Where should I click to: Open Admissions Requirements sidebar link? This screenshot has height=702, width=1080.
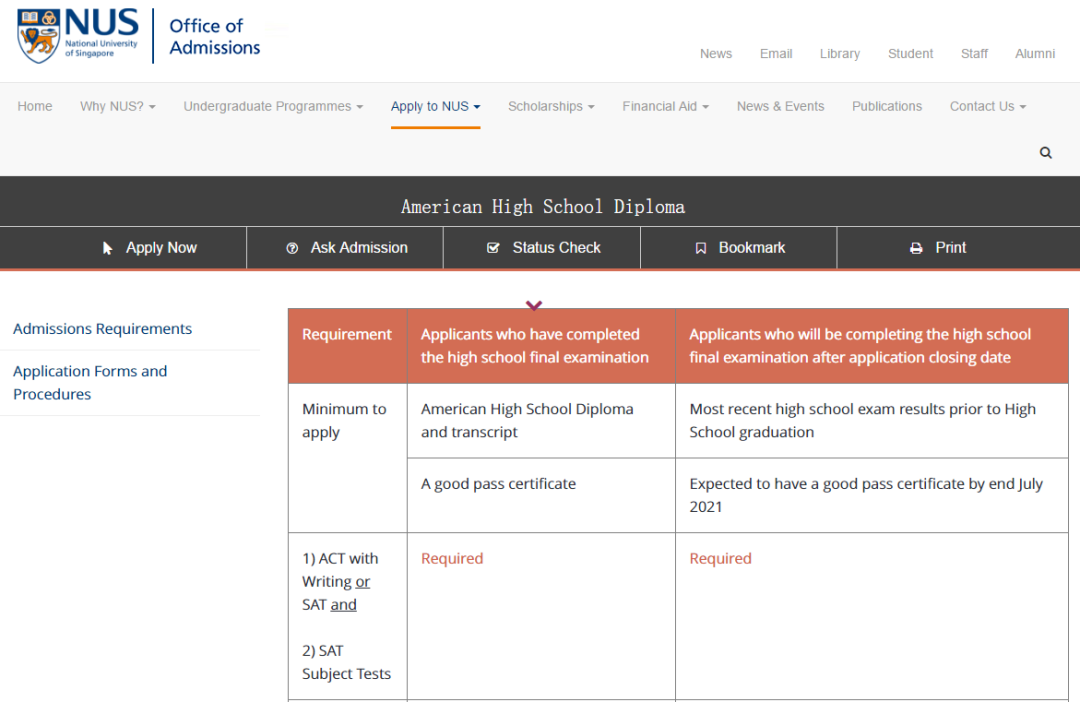pos(102,329)
